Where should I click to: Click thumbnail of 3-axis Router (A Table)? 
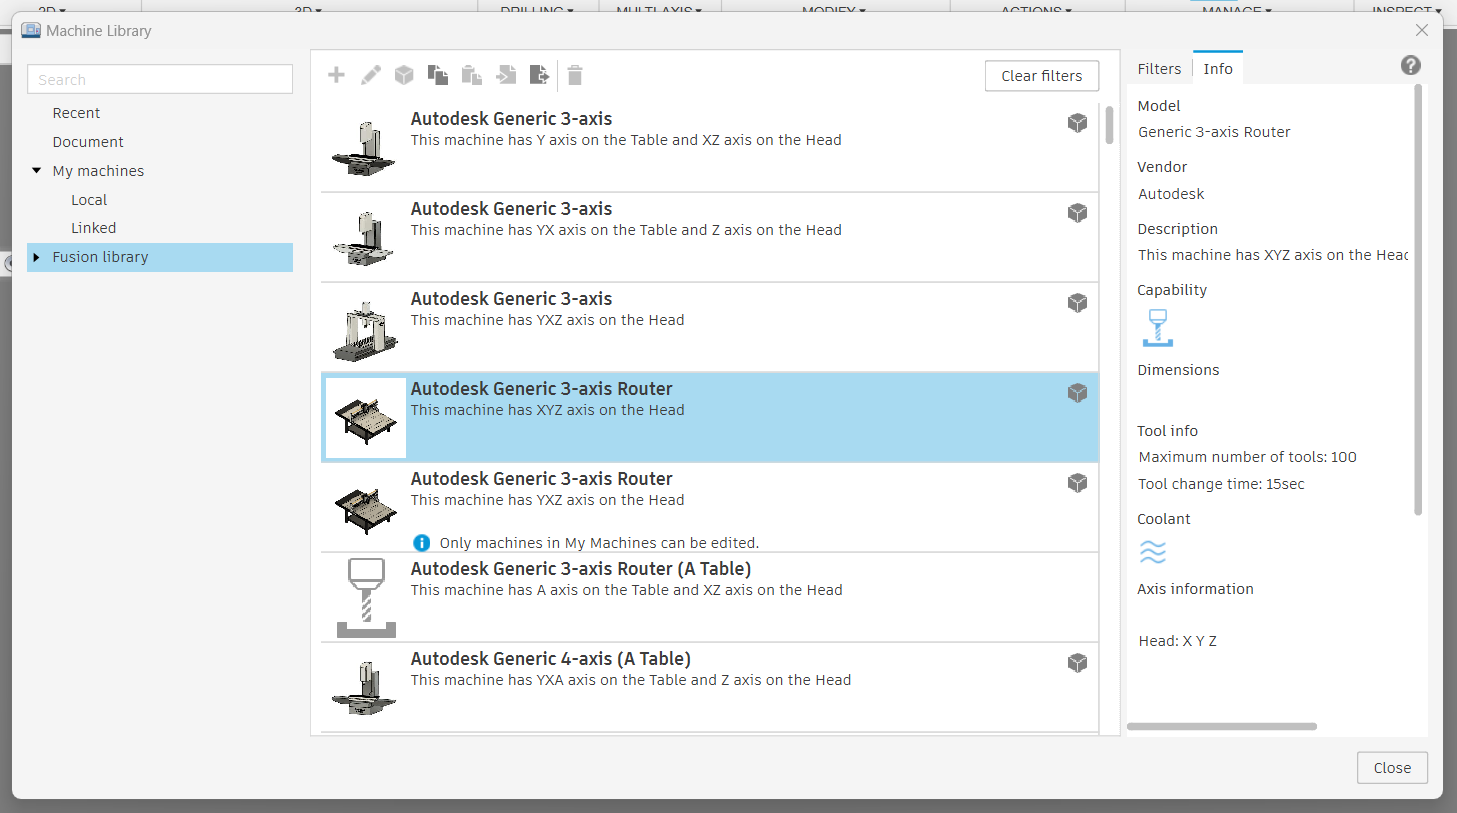coord(366,598)
